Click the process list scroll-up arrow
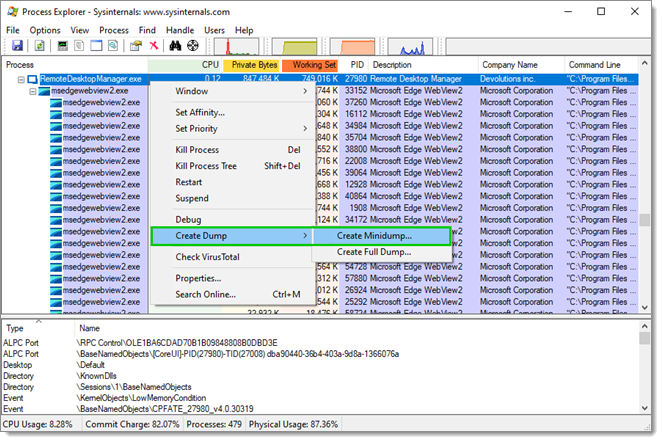 pyautogui.click(x=644, y=63)
